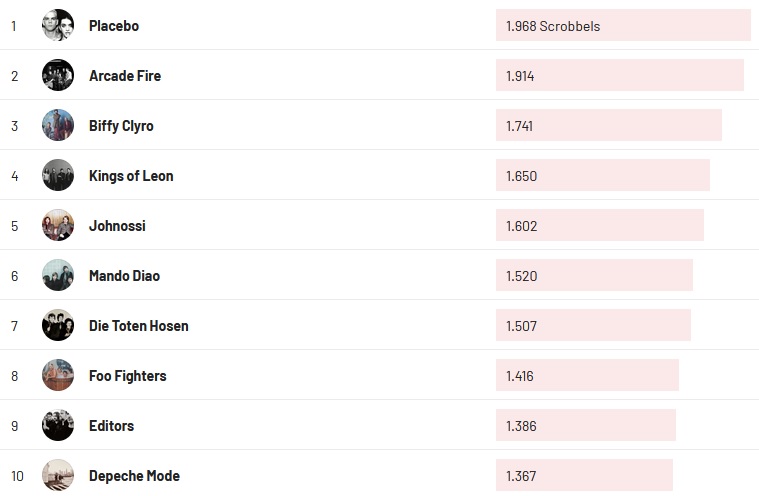Select Kings of Leon's round avatar
Image resolution: width=759 pixels, height=496 pixels.
(x=58, y=175)
